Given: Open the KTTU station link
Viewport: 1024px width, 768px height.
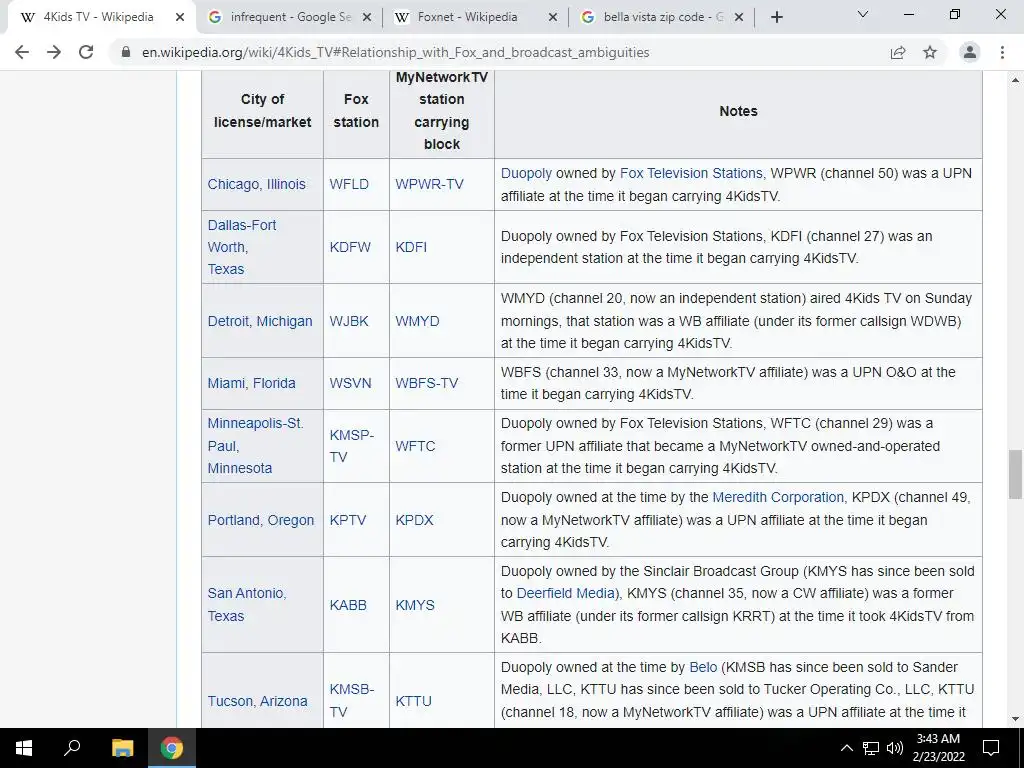Looking at the screenshot, I should [413, 701].
